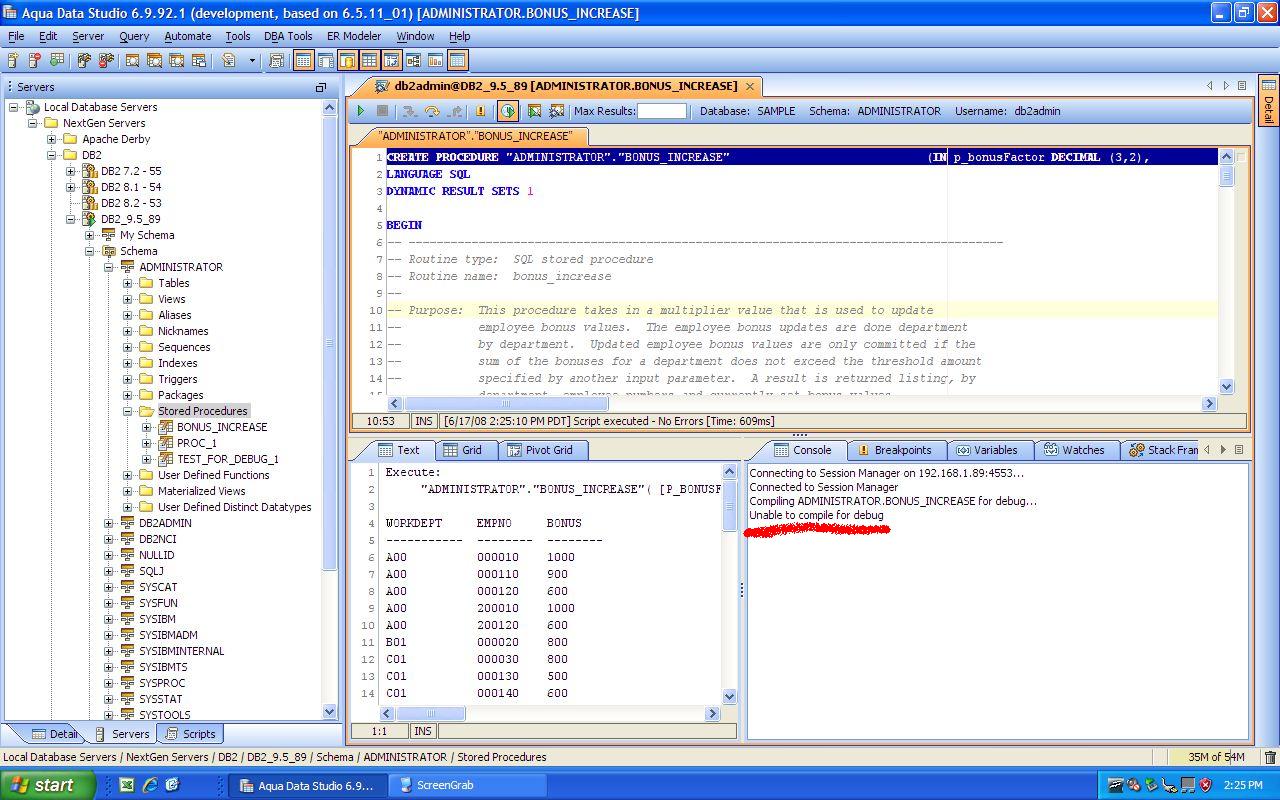The height and width of the screenshot is (800, 1280).
Task: Open the Register Server icon in the toolbar
Action: (12, 60)
